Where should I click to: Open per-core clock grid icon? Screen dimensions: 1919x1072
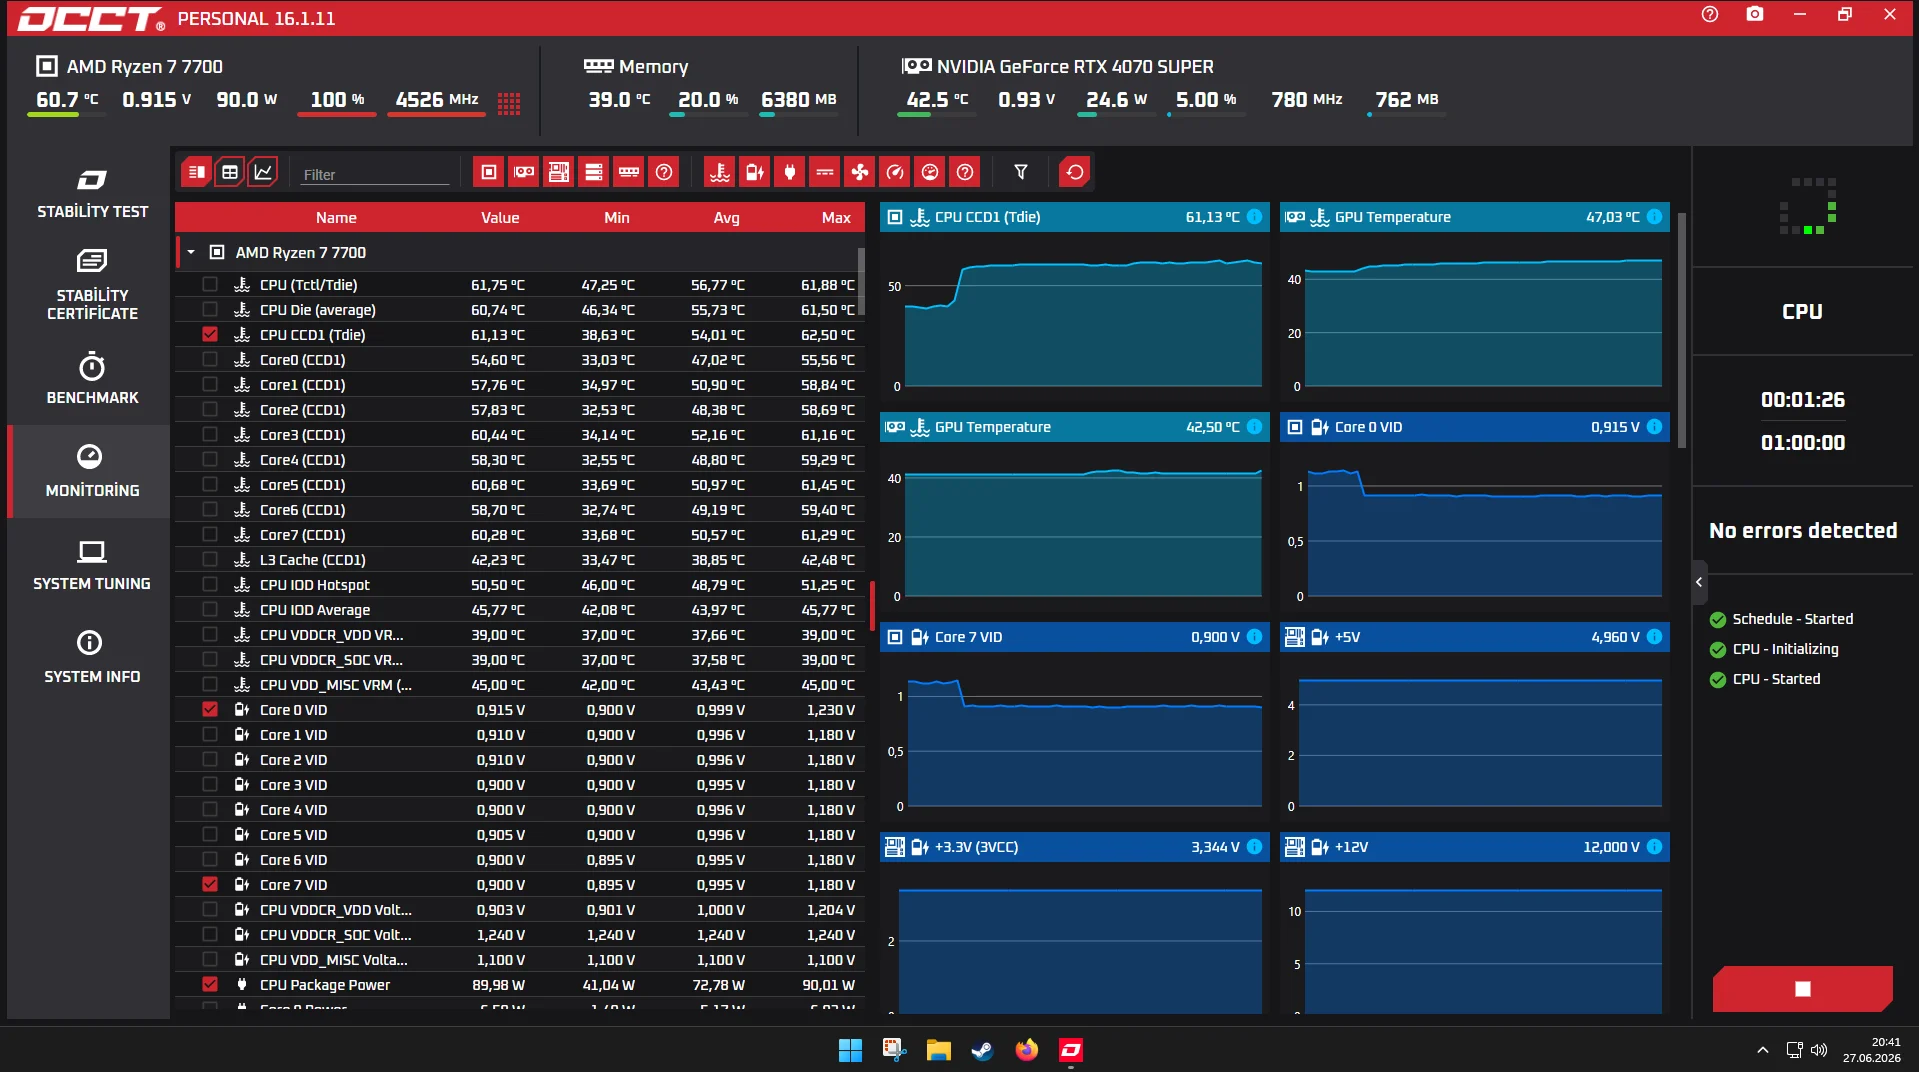tap(509, 103)
